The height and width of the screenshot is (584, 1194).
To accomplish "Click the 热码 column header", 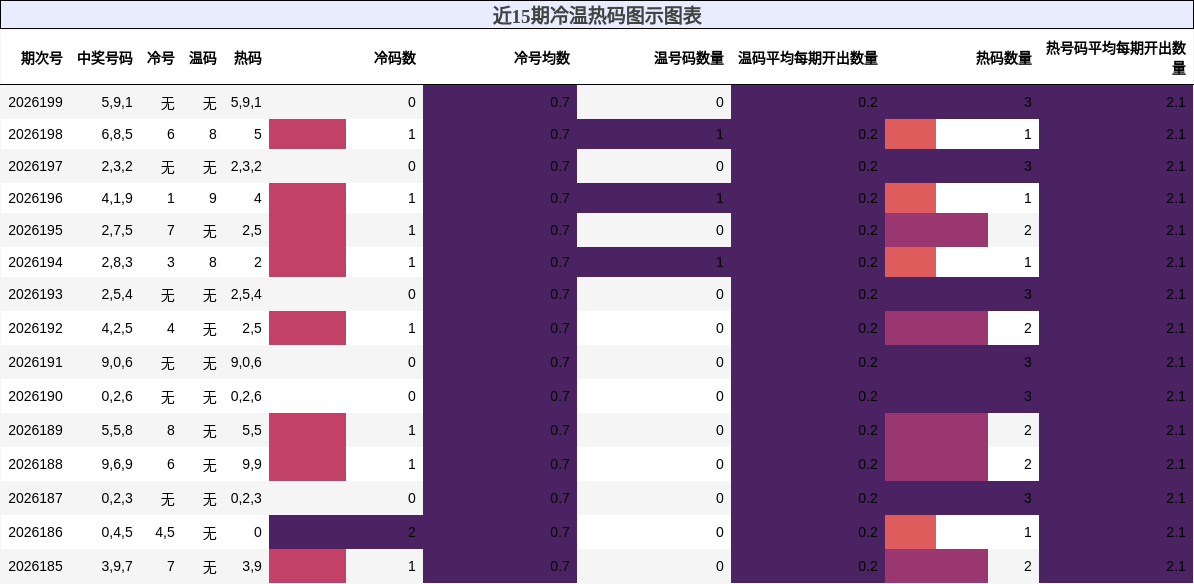I will (247, 58).
